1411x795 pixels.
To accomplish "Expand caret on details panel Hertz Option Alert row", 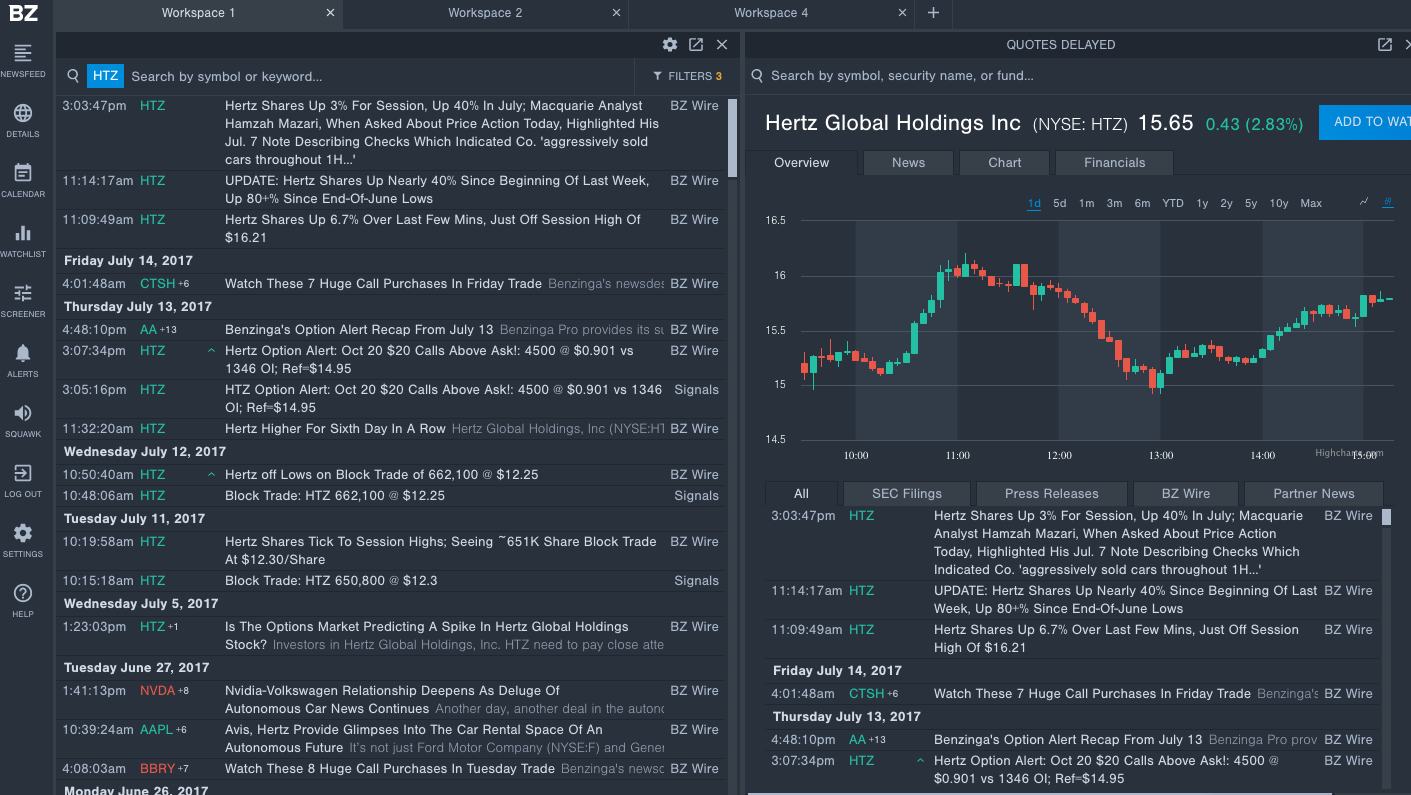I will (920, 761).
